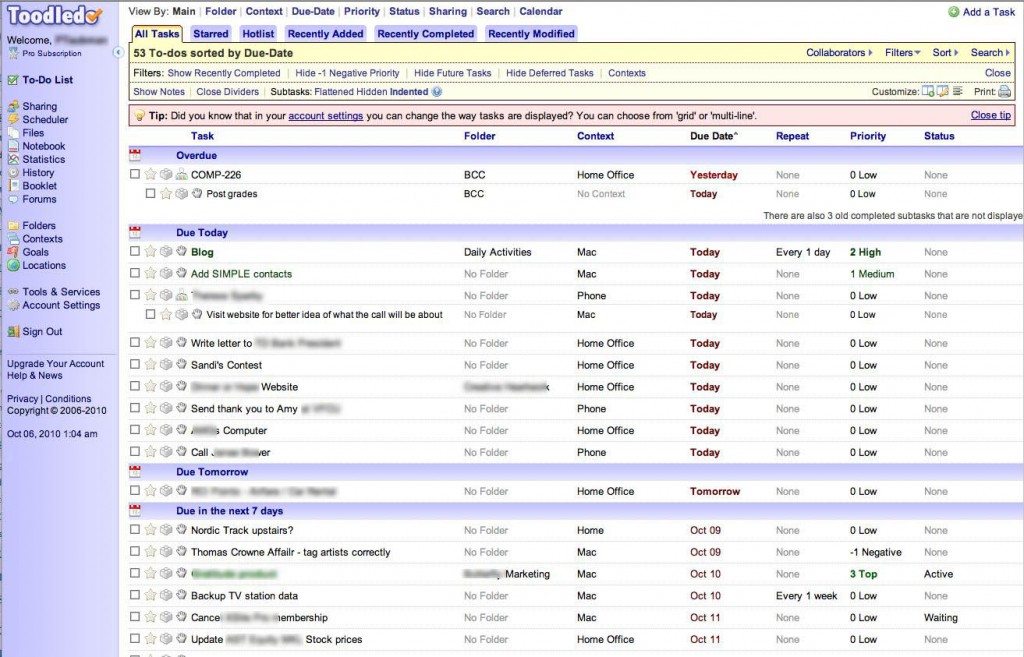The height and width of the screenshot is (657, 1024).
Task: Check Backup TV station data checkbox
Action: 135,595
